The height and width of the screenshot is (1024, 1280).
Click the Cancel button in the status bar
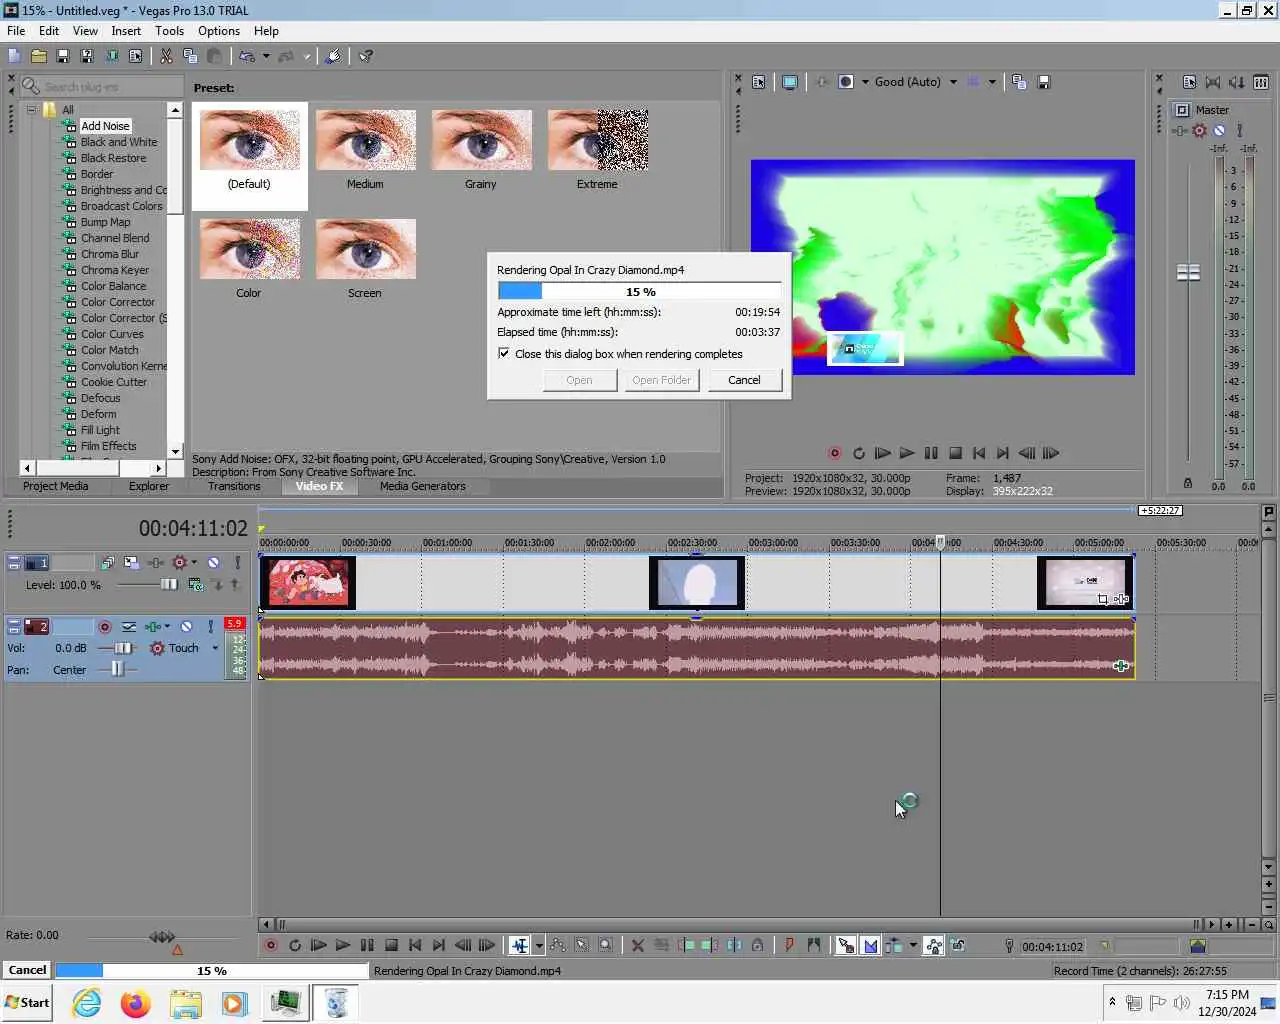pyautogui.click(x=27, y=970)
